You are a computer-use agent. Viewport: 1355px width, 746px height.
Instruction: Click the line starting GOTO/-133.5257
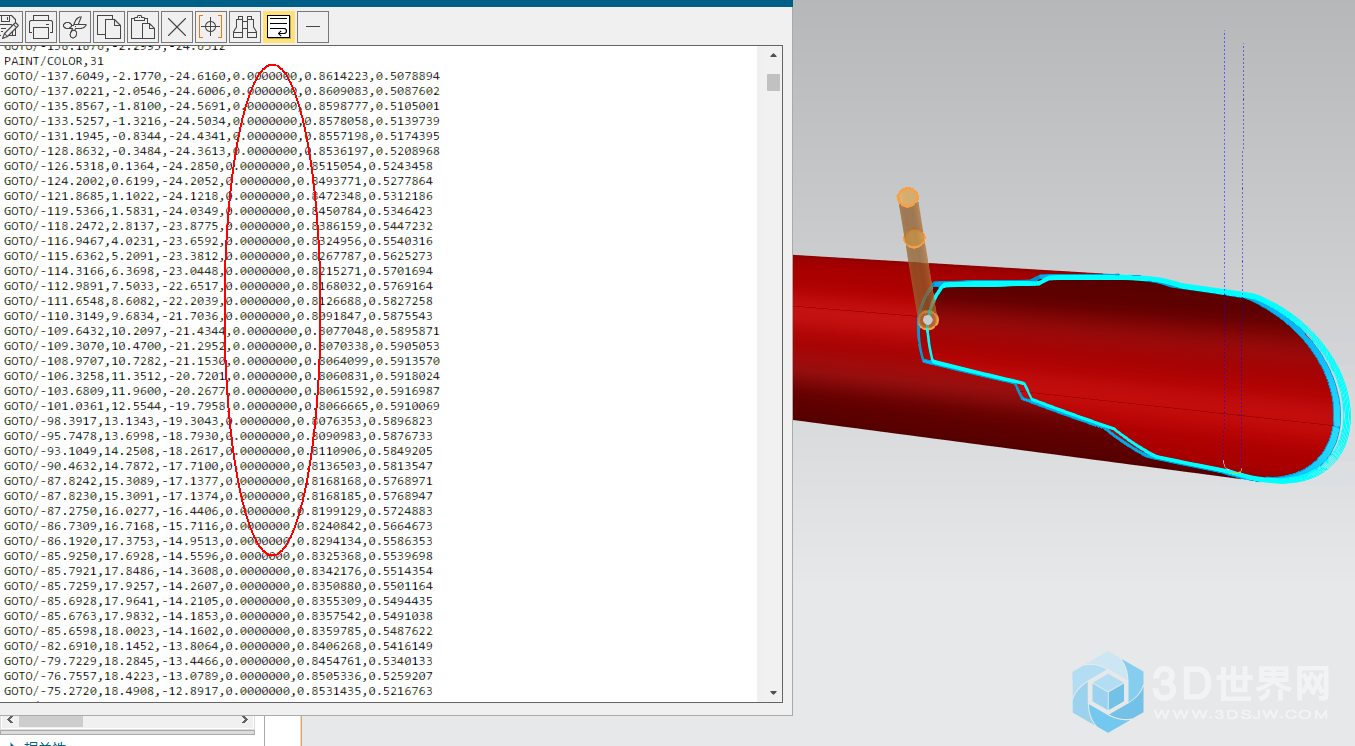(222, 121)
